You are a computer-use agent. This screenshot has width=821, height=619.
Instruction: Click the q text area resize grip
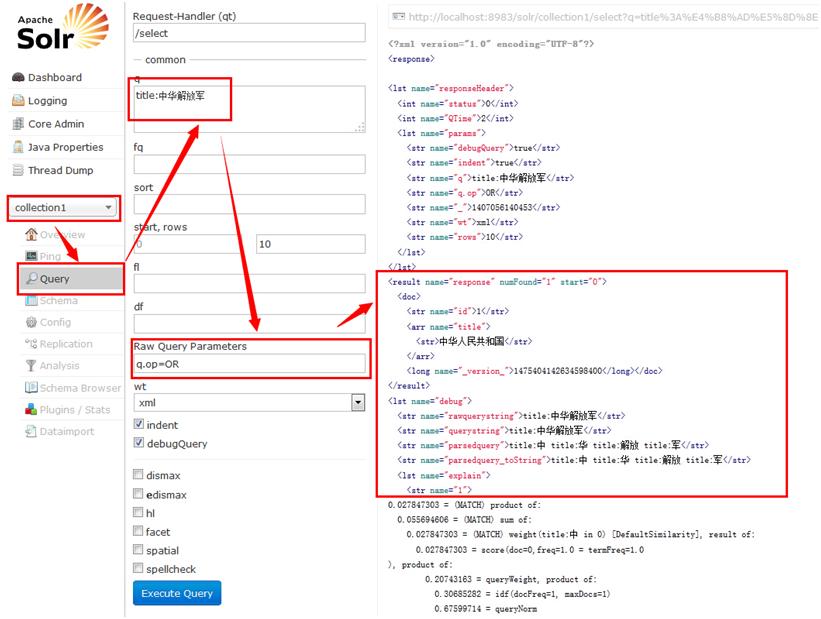tap(360, 127)
